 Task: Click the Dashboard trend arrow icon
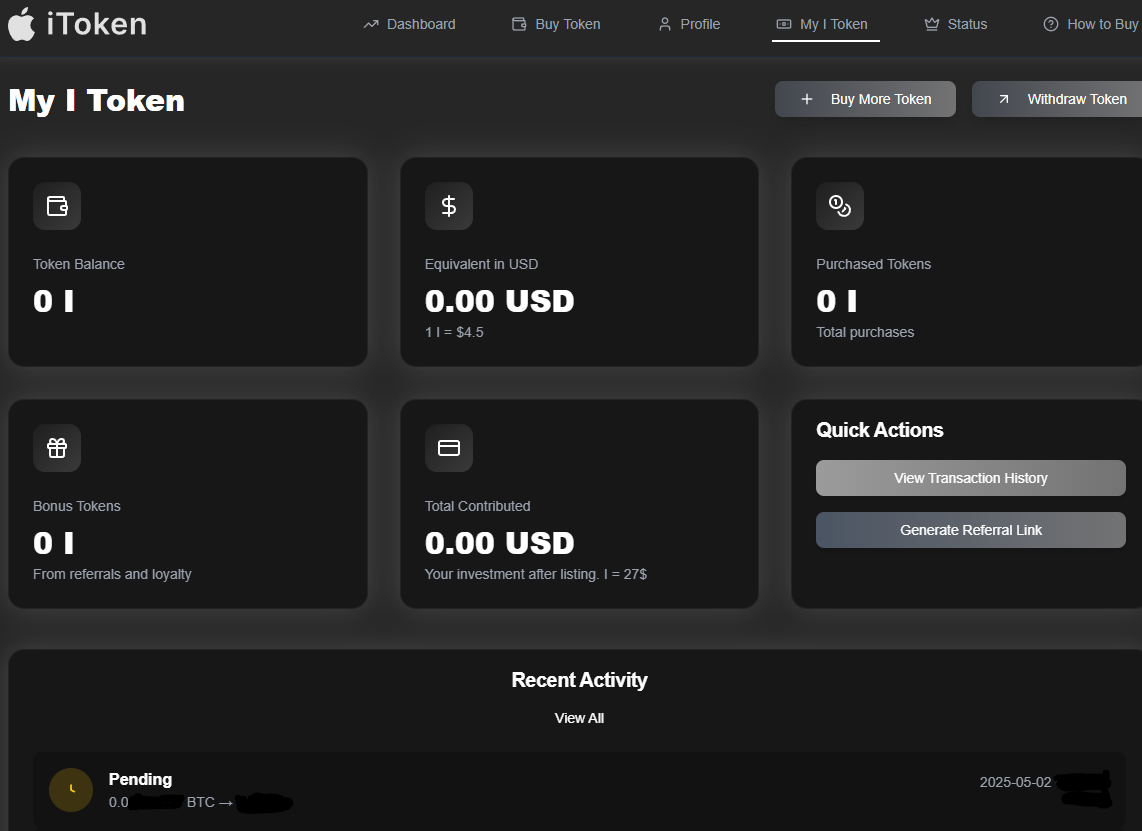point(371,24)
